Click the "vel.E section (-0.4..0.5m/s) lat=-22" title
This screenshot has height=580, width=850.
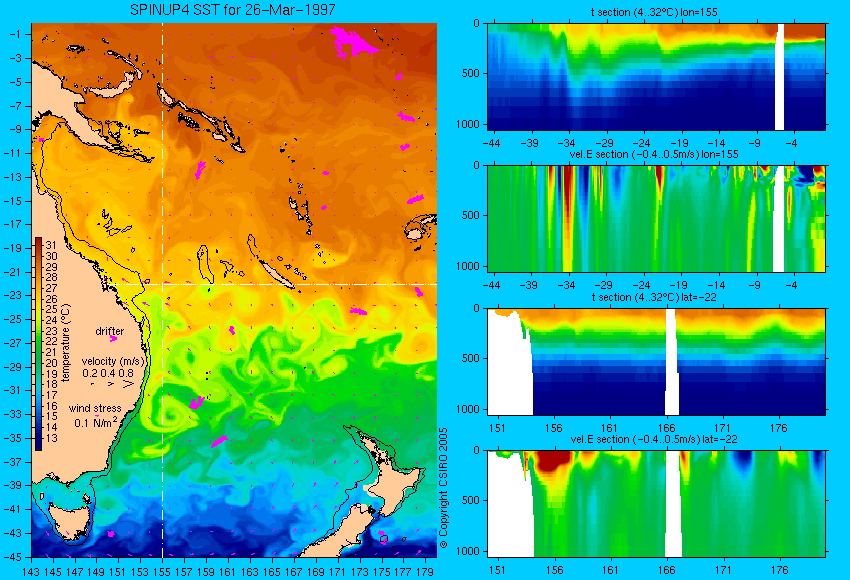tap(654, 439)
